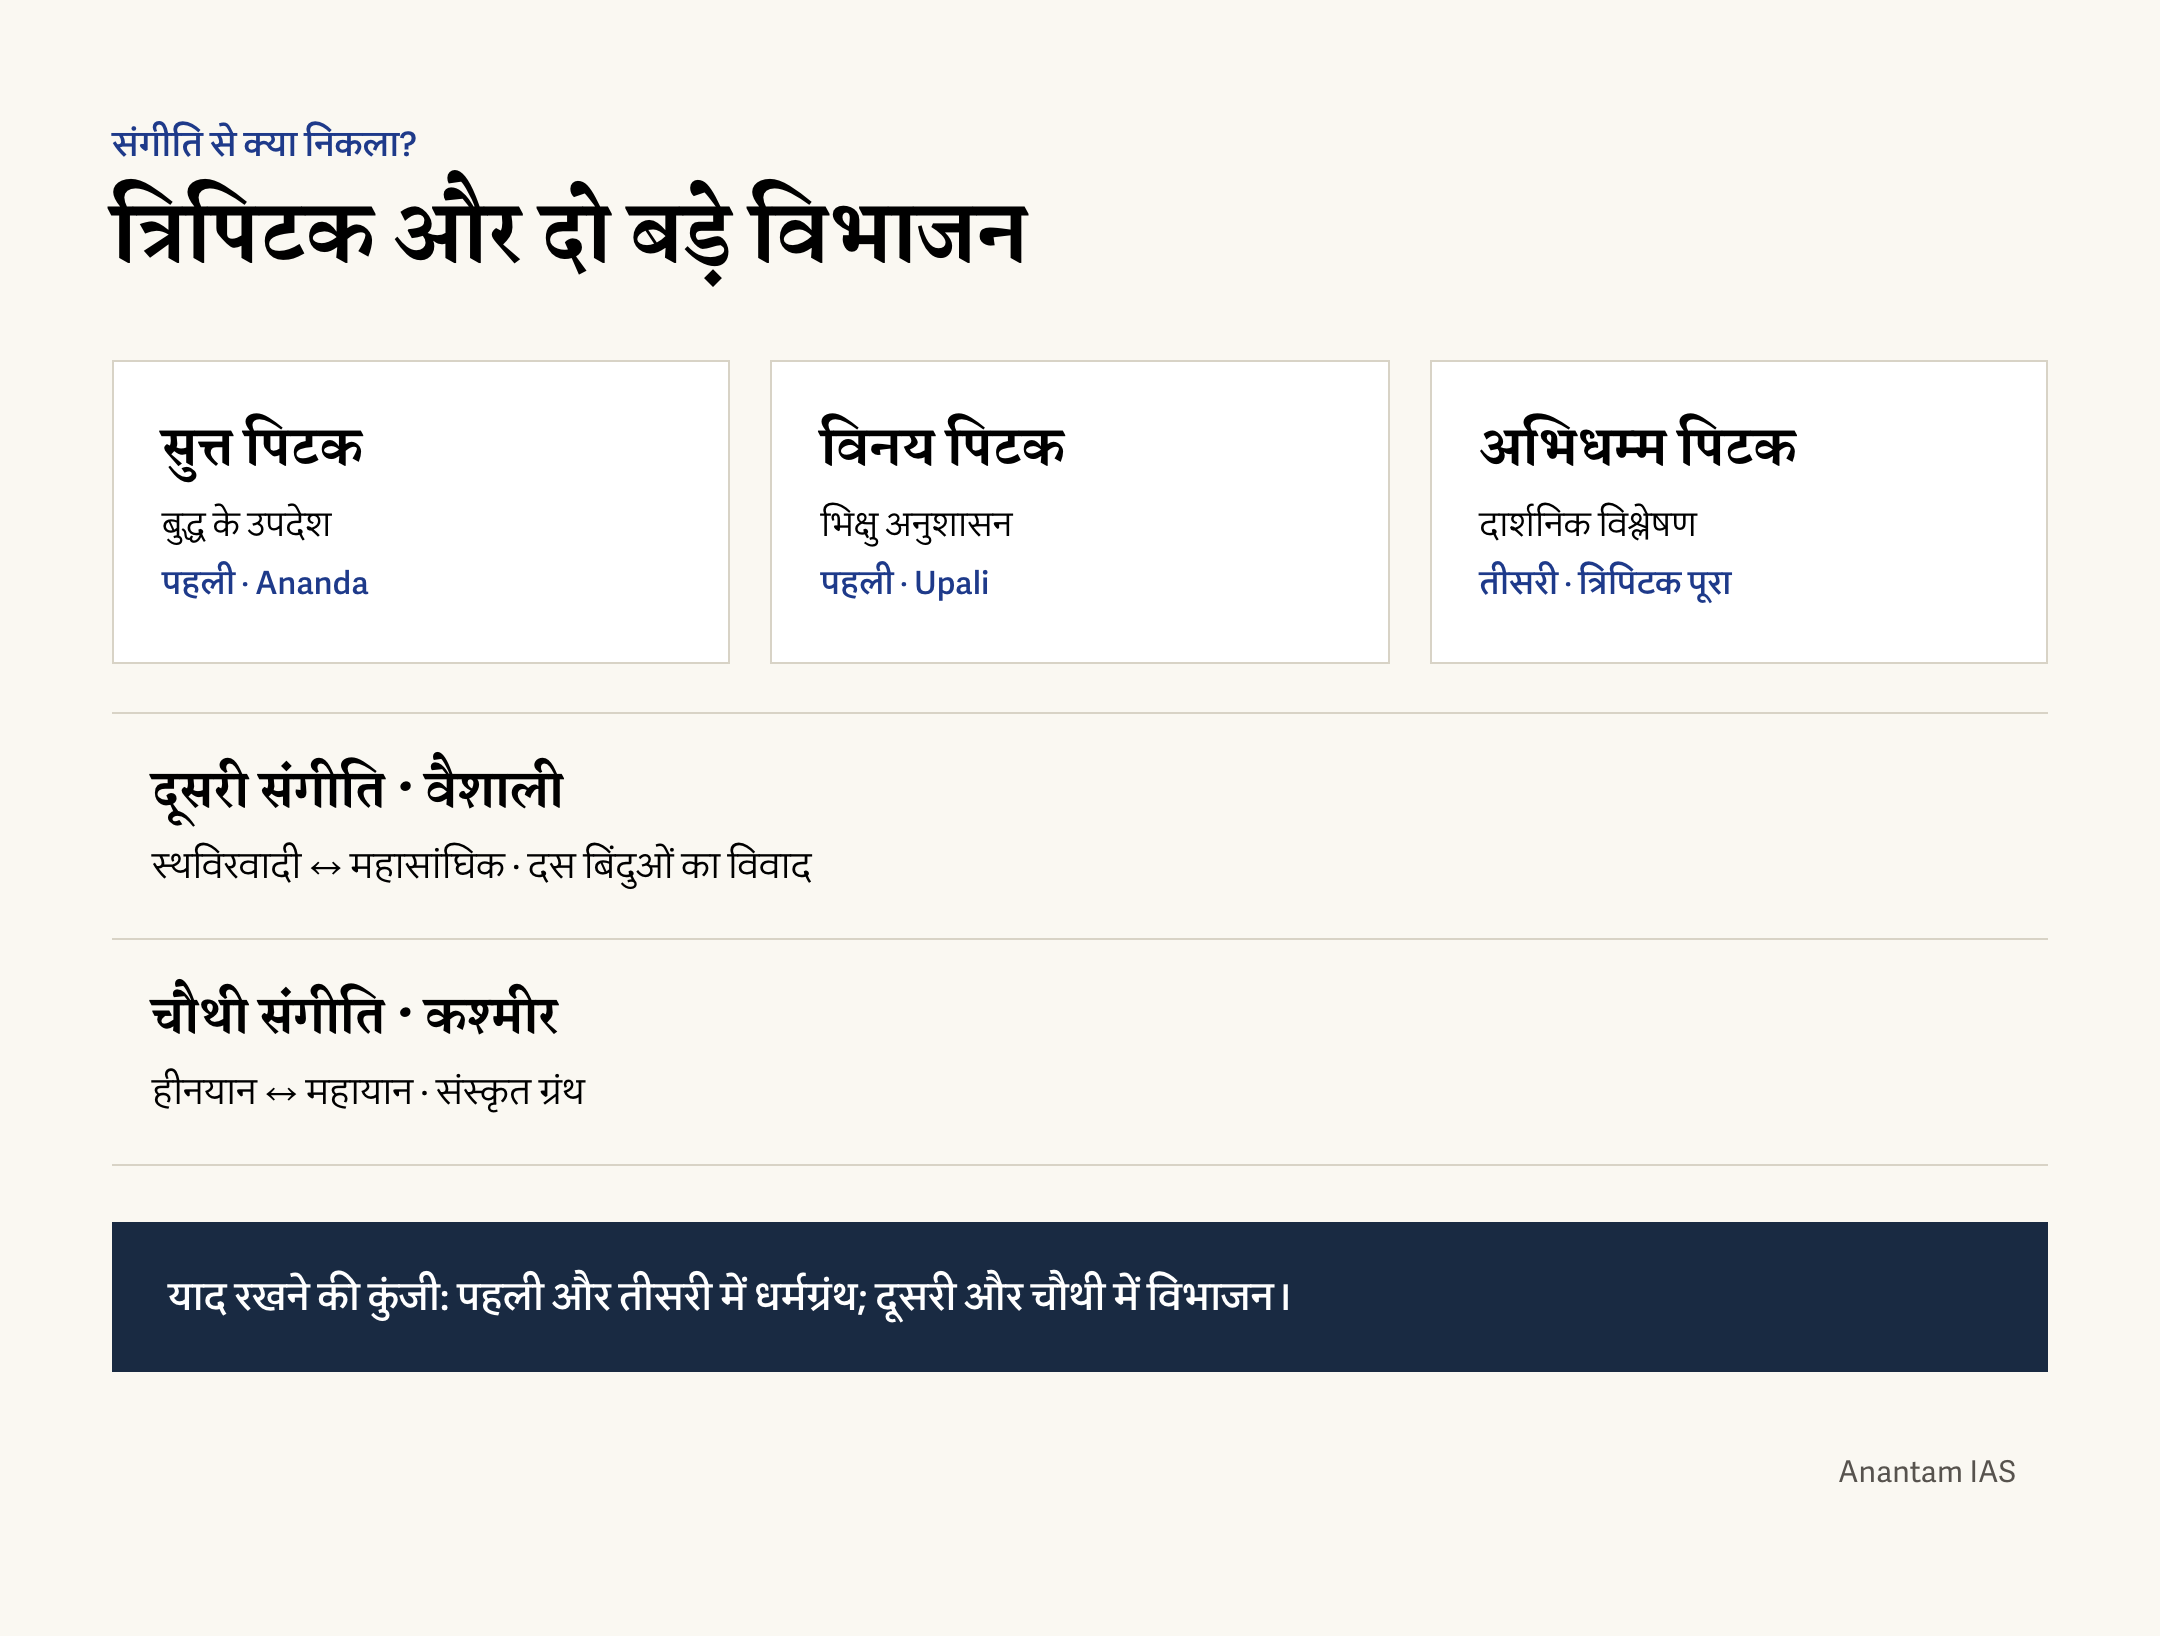This screenshot has width=2160, height=1636.
Task: Click the text 'भिक्षु अनुशासन'
Action: click(x=916, y=524)
